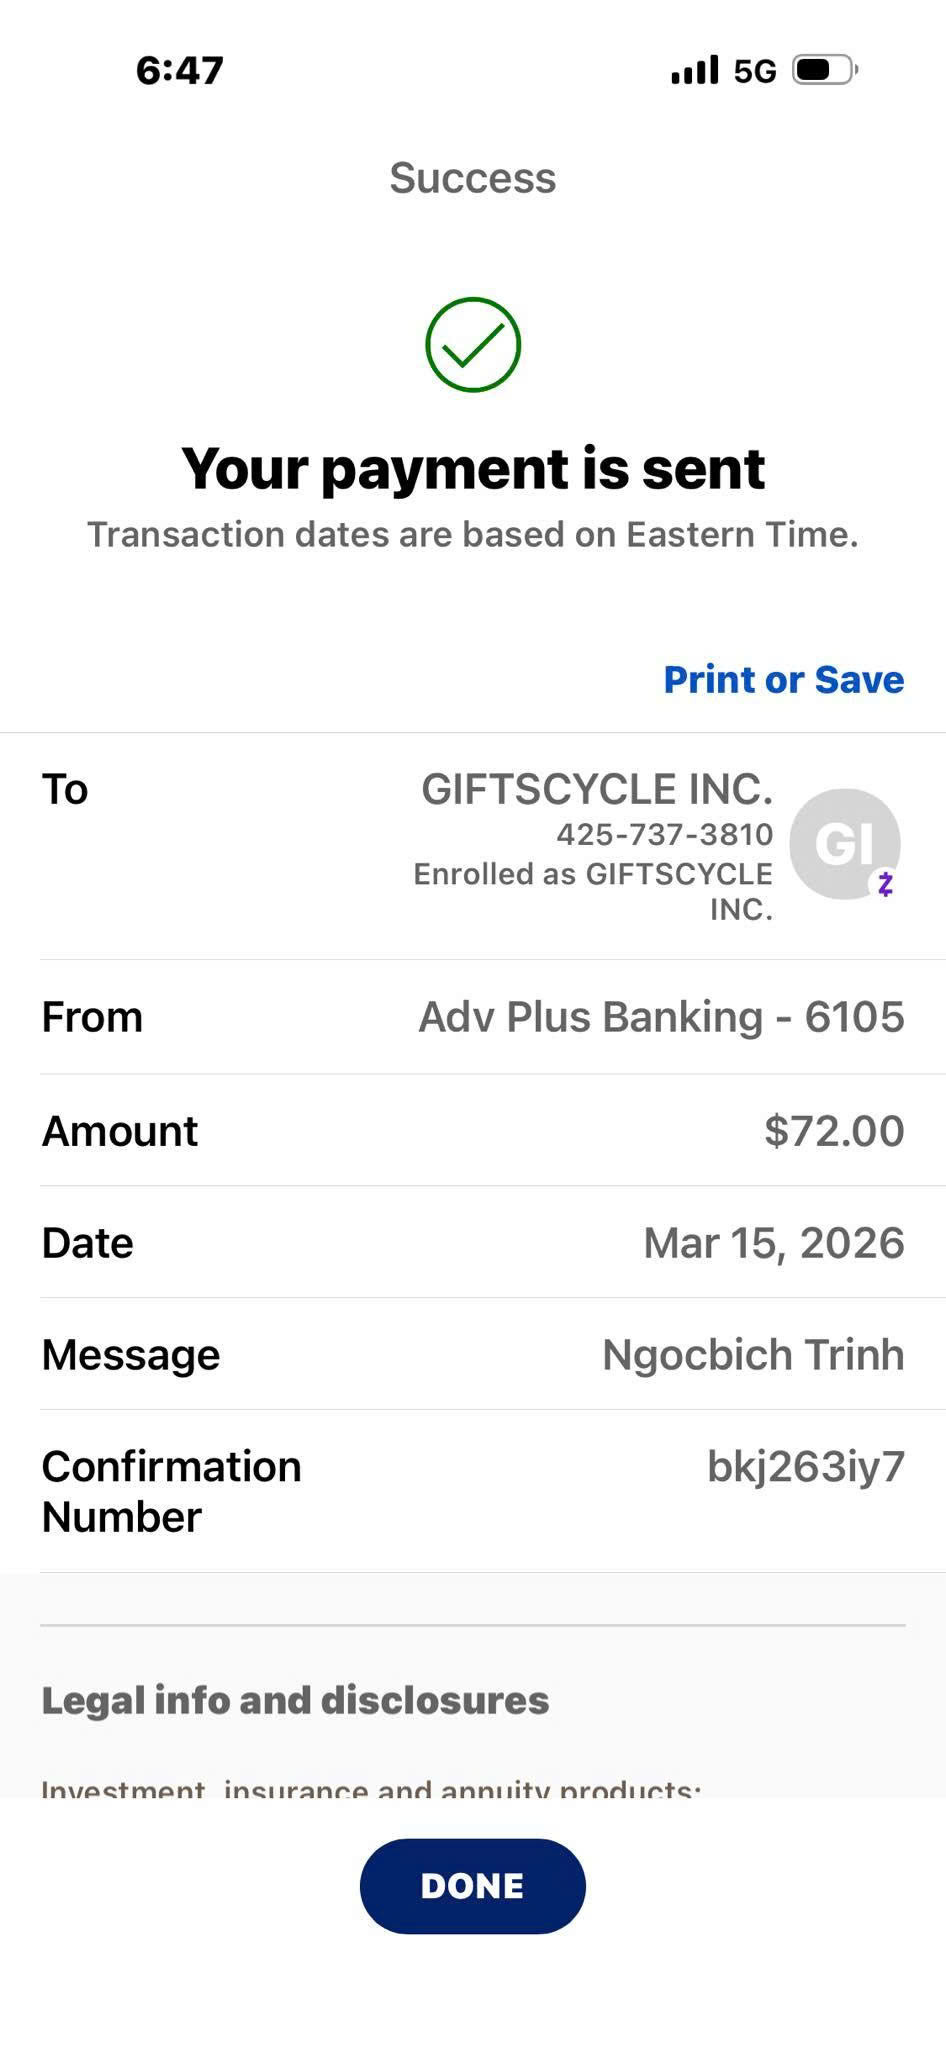Tap the 5G network indicator
The width and height of the screenshot is (946, 2048).
click(755, 71)
